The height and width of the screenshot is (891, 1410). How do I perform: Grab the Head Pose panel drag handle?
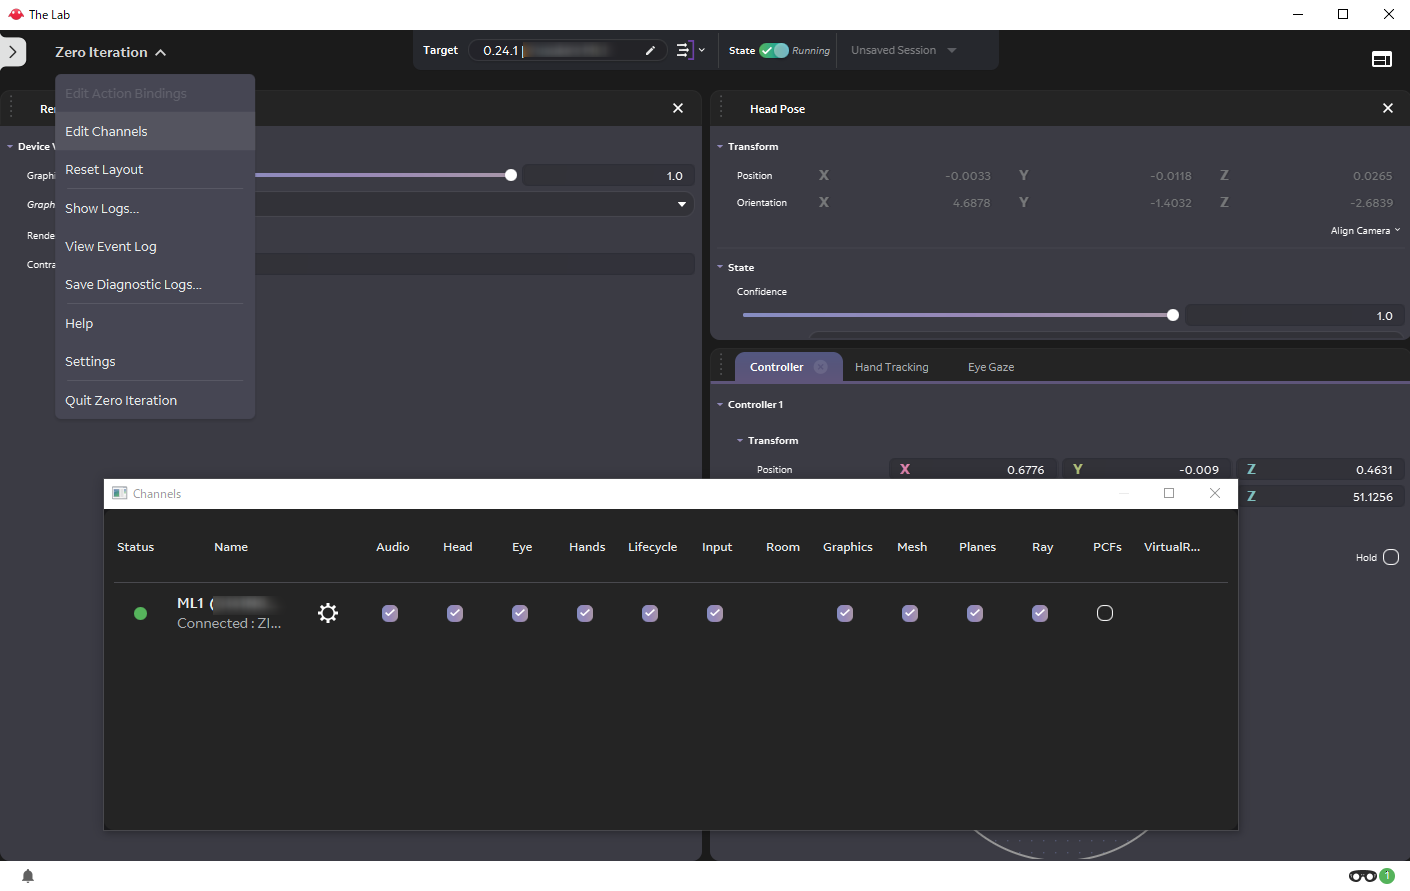click(x=721, y=108)
